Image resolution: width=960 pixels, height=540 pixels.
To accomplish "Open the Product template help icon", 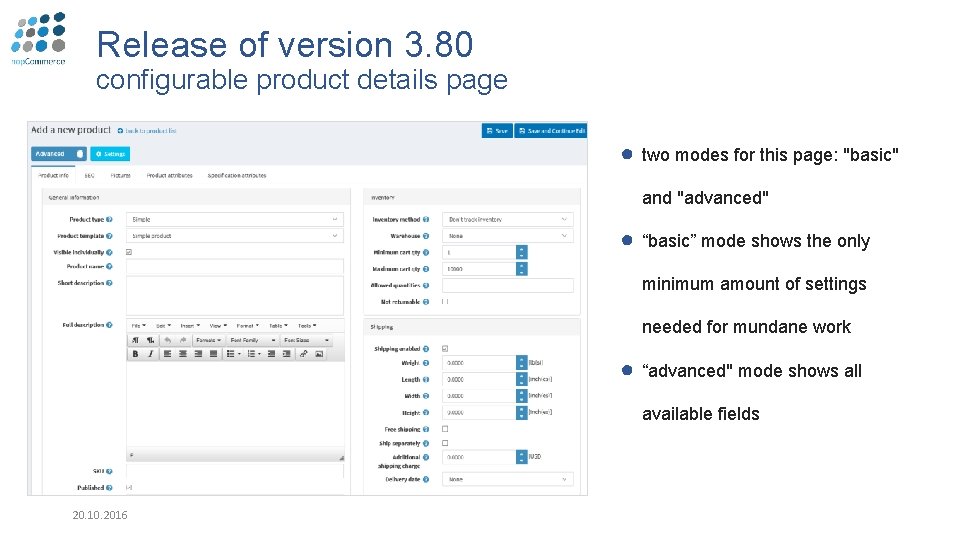I will 109,236.
